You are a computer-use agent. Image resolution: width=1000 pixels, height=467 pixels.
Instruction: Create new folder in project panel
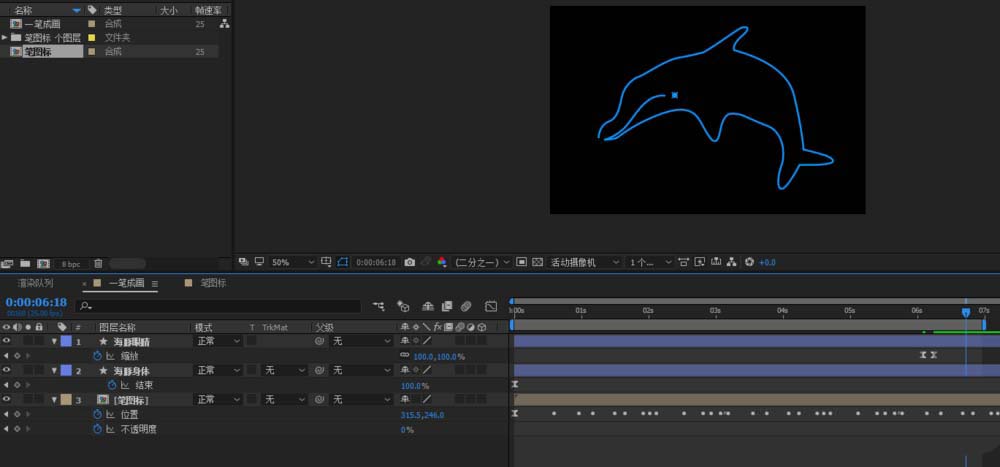(25, 264)
